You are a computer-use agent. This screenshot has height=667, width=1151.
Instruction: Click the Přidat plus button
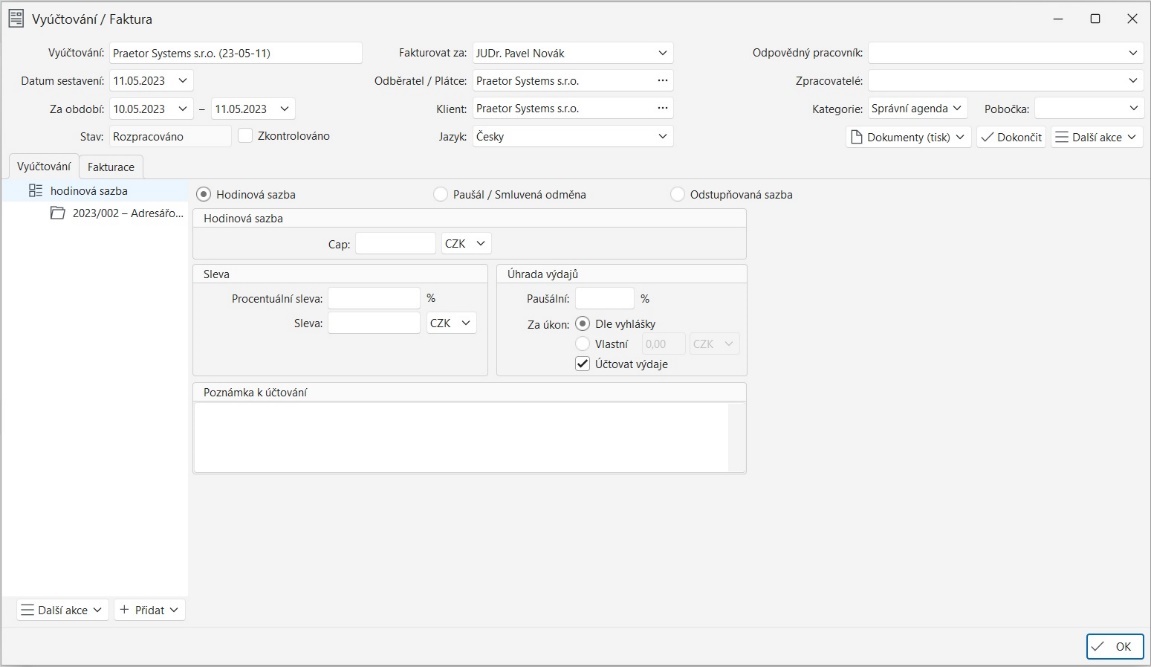pos(149,609)
